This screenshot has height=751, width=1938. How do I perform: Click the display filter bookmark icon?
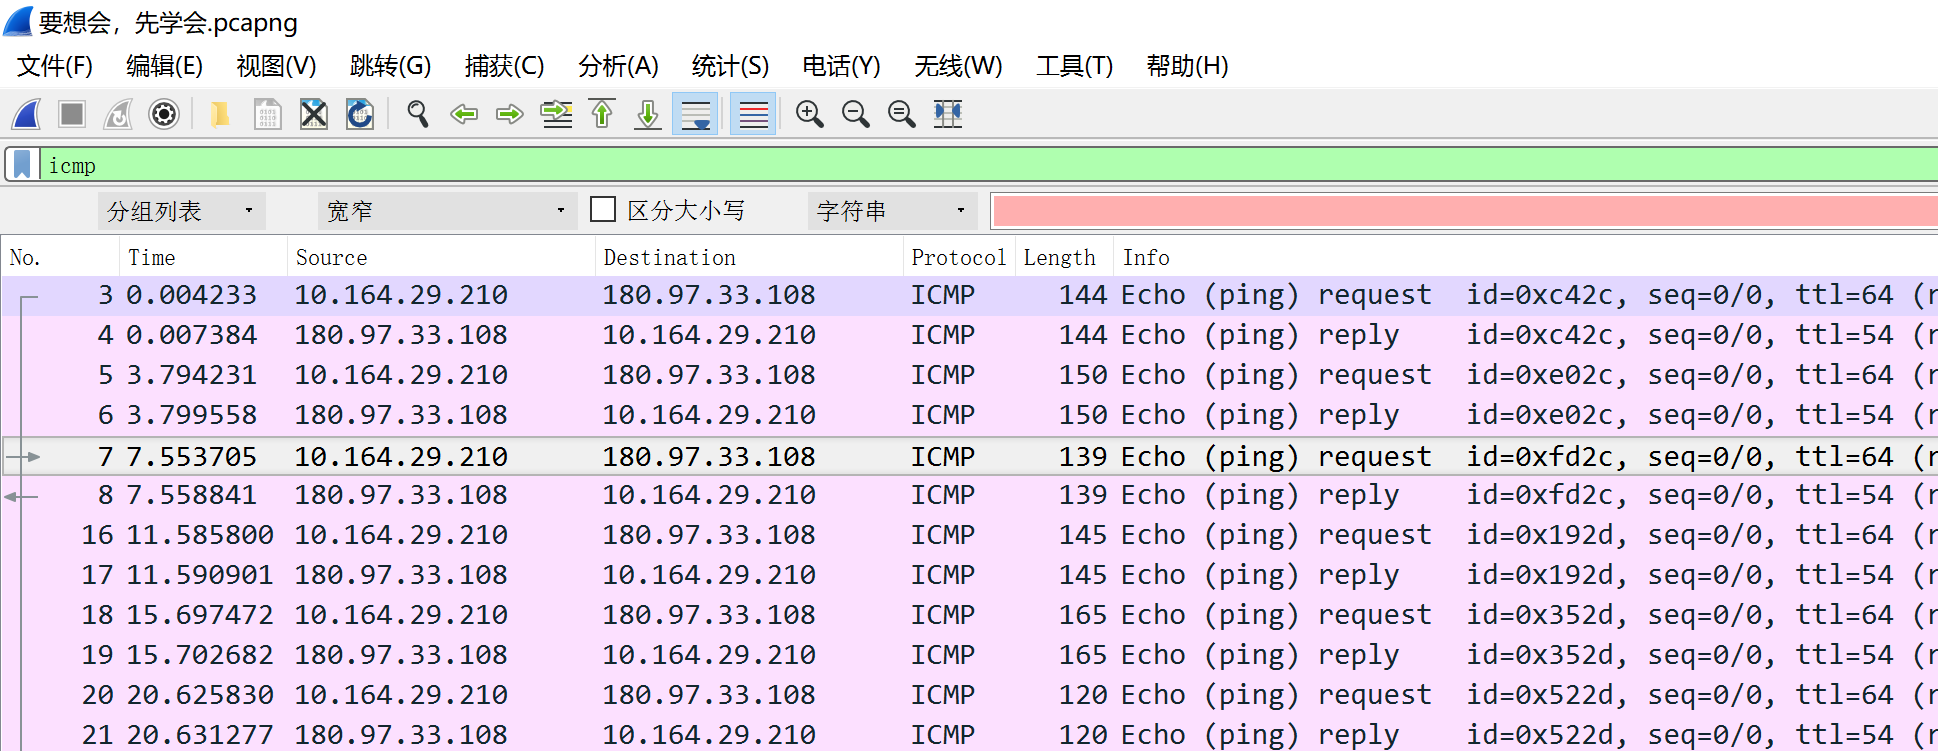point(22,165)
